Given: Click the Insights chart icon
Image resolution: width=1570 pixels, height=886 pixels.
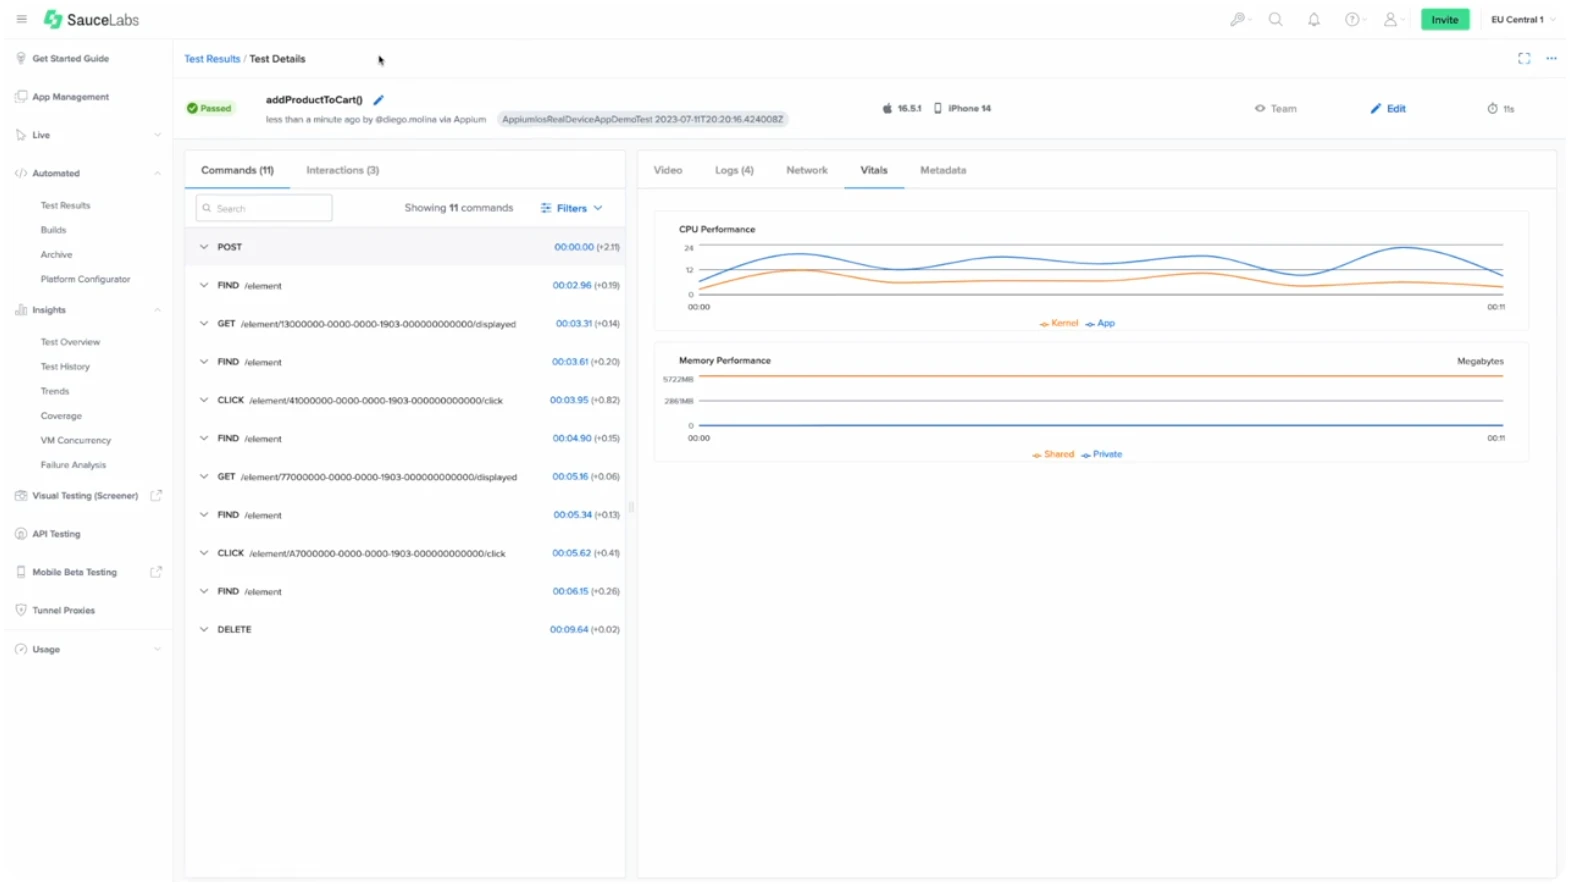Looking at the screenshot, I should pyautogui.click(x=21, y=310).
